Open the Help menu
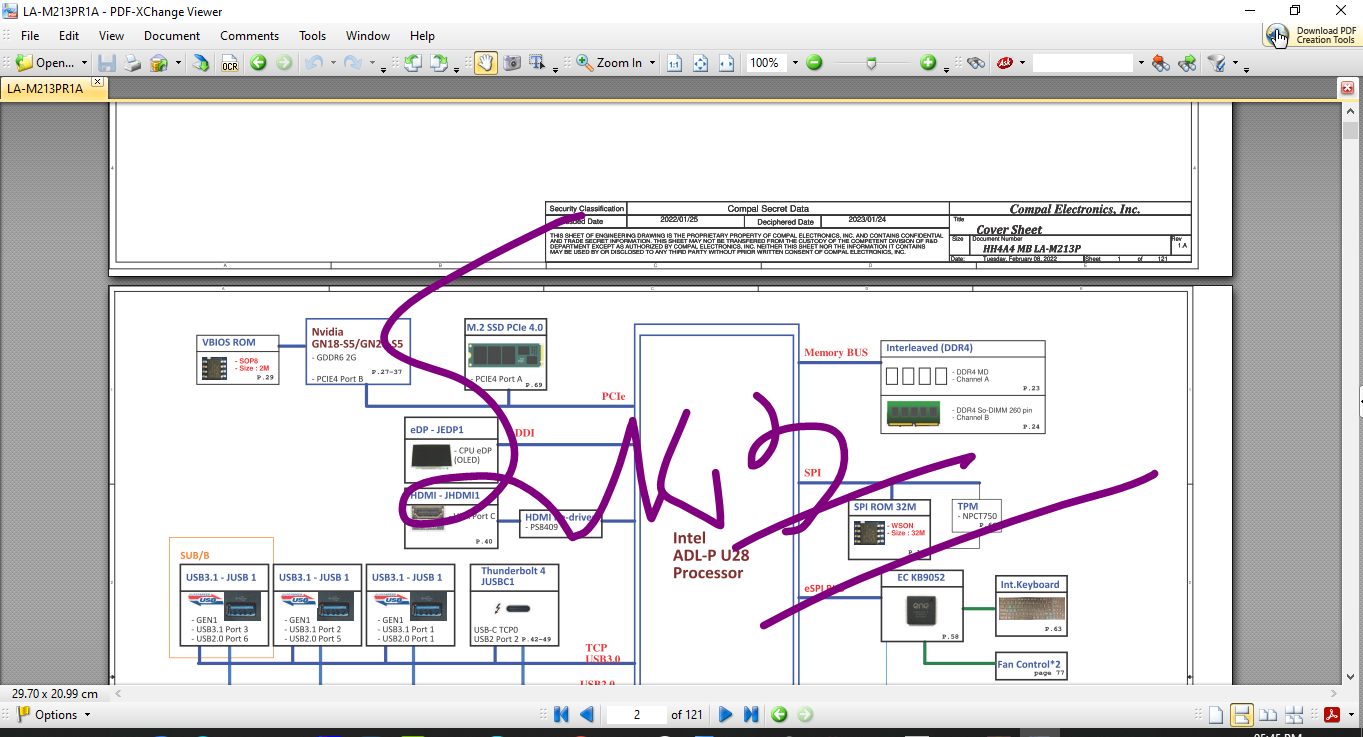This screenshot has height=737, width=1363. point(422,36)
